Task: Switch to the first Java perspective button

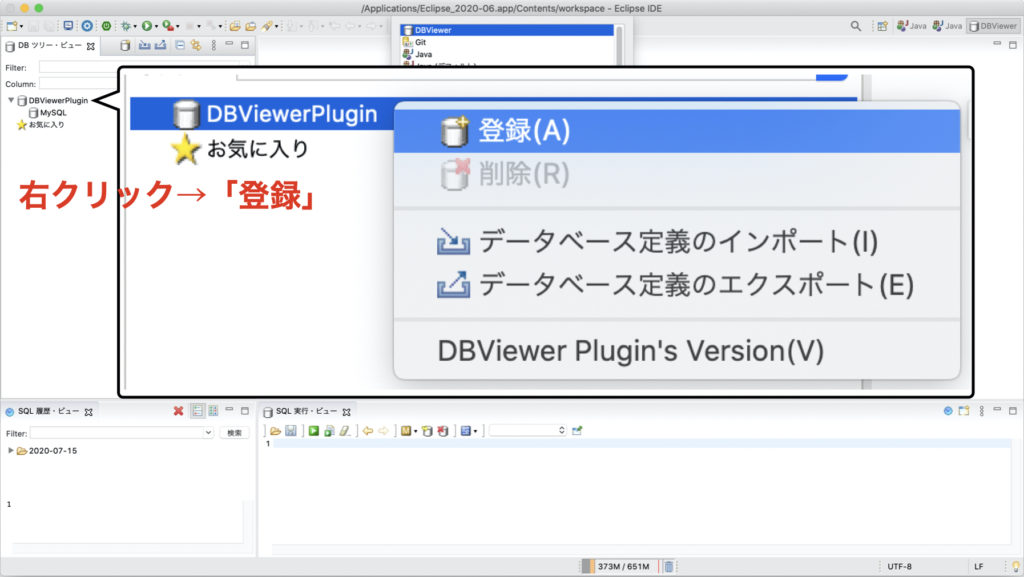Action: pos(912,26)
